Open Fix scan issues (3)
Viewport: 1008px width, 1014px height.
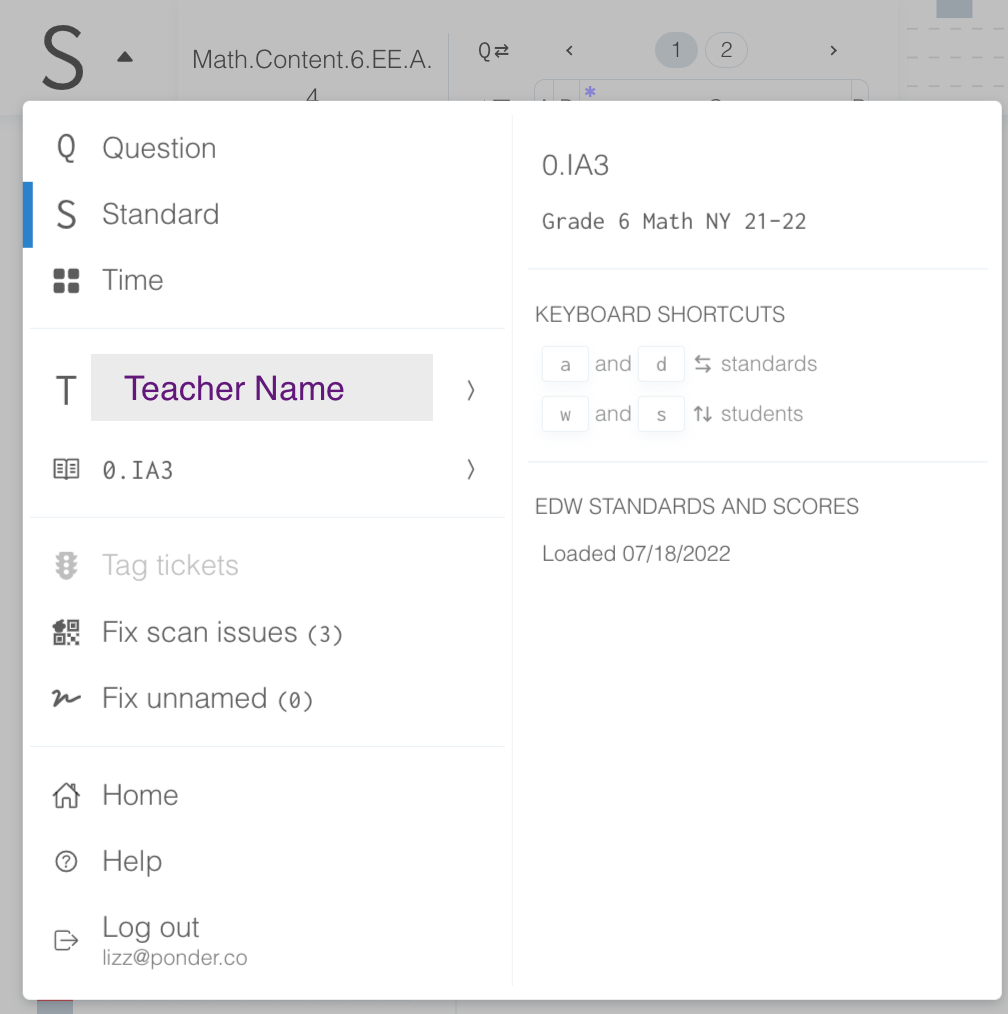click(266, 632)
